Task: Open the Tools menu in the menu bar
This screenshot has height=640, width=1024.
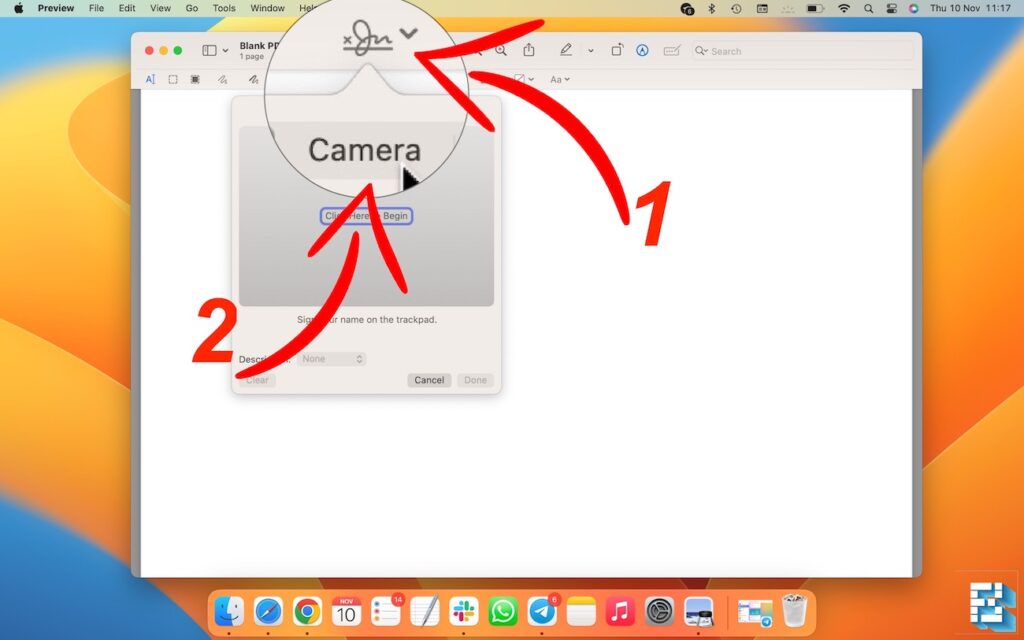Action: point(224,8)
